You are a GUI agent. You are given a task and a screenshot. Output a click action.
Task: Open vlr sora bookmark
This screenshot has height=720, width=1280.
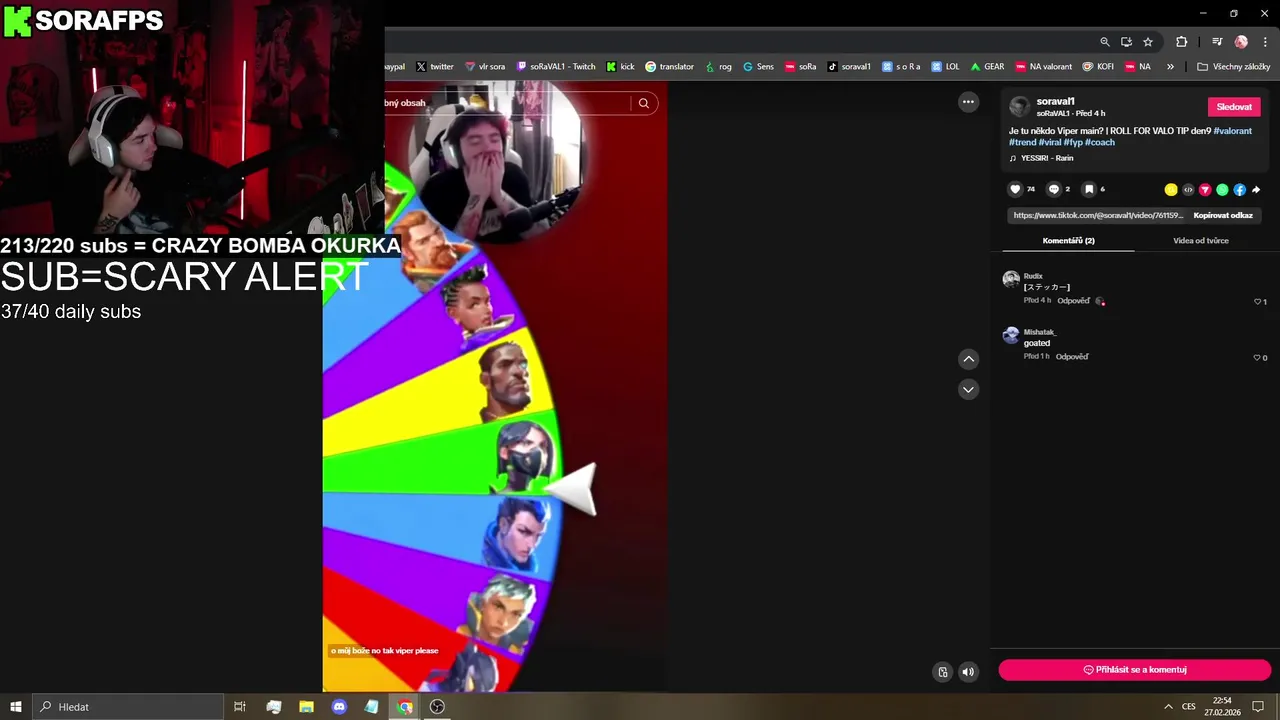pos(485,67)
